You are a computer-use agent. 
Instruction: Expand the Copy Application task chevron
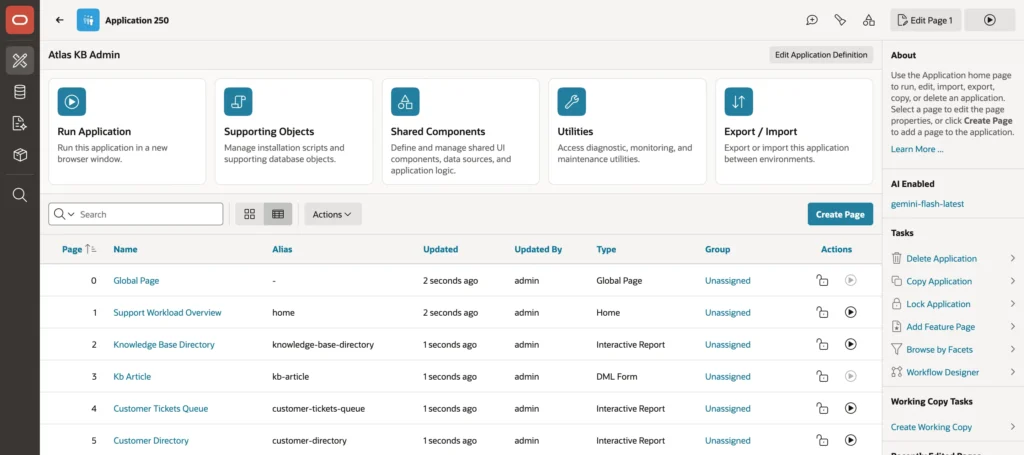1013,281
